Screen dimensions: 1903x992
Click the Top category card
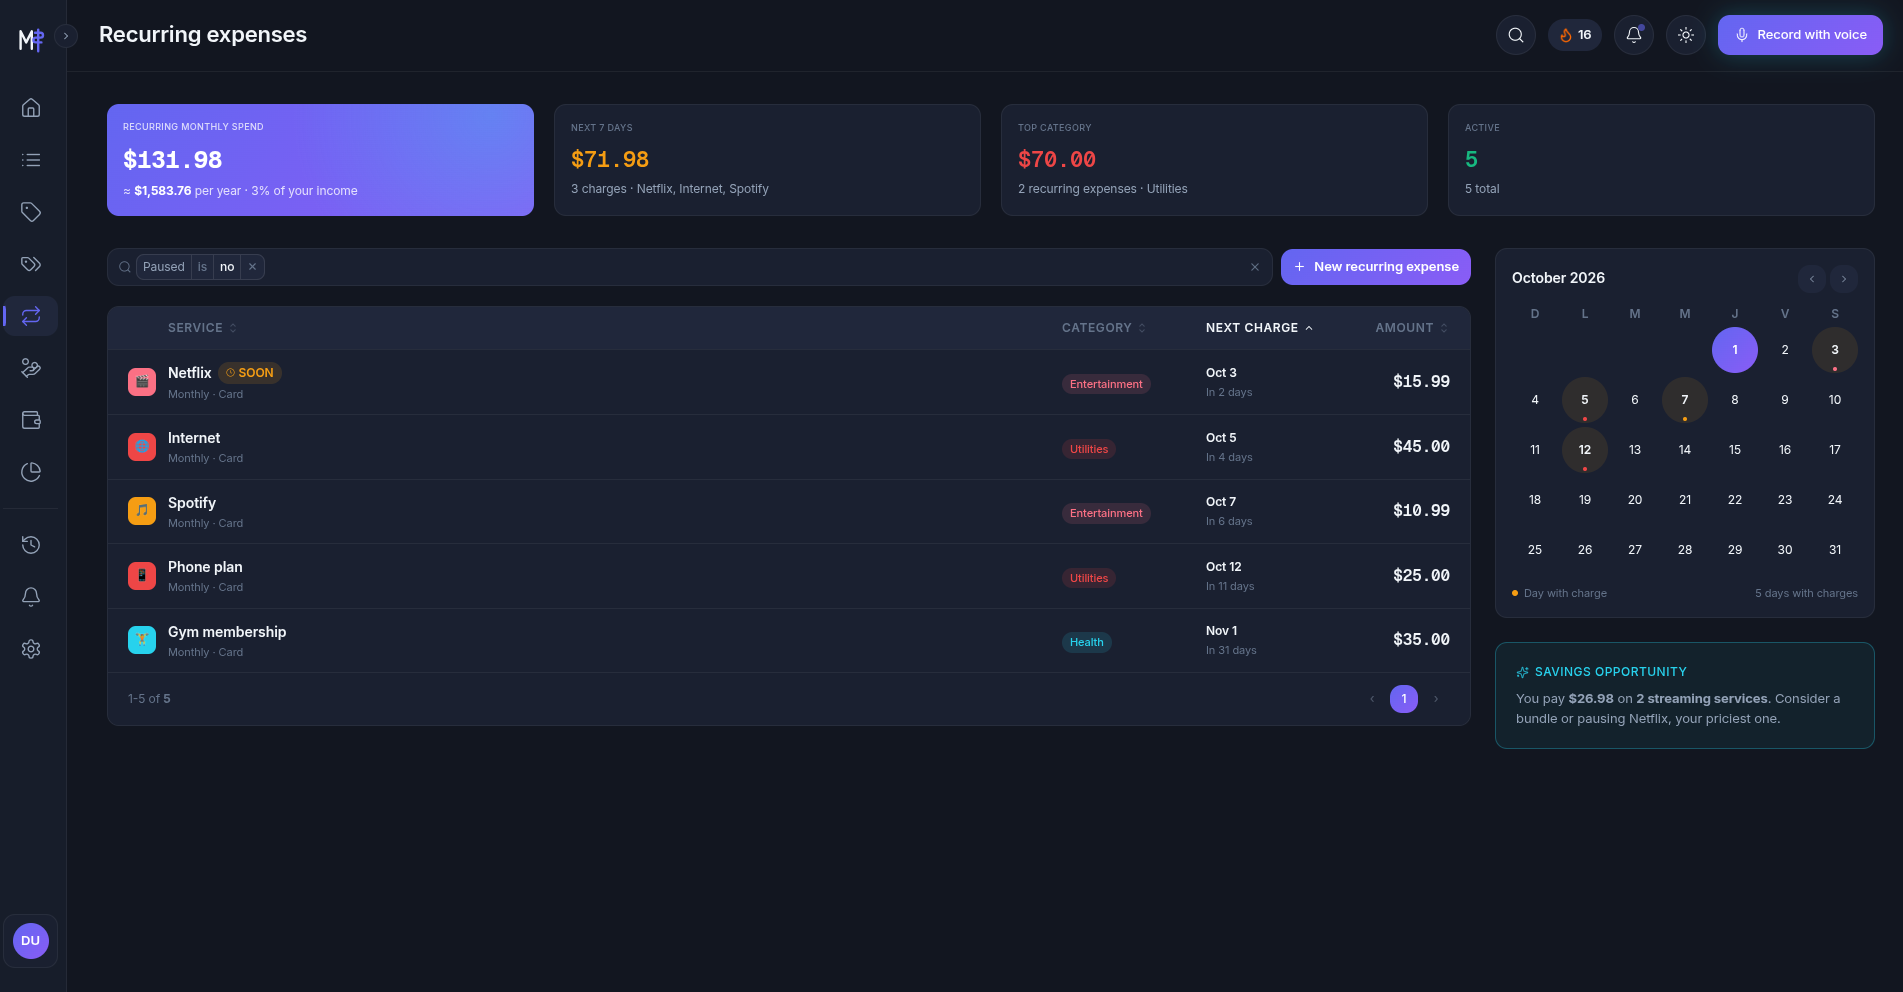click(x=1214, y=160)
